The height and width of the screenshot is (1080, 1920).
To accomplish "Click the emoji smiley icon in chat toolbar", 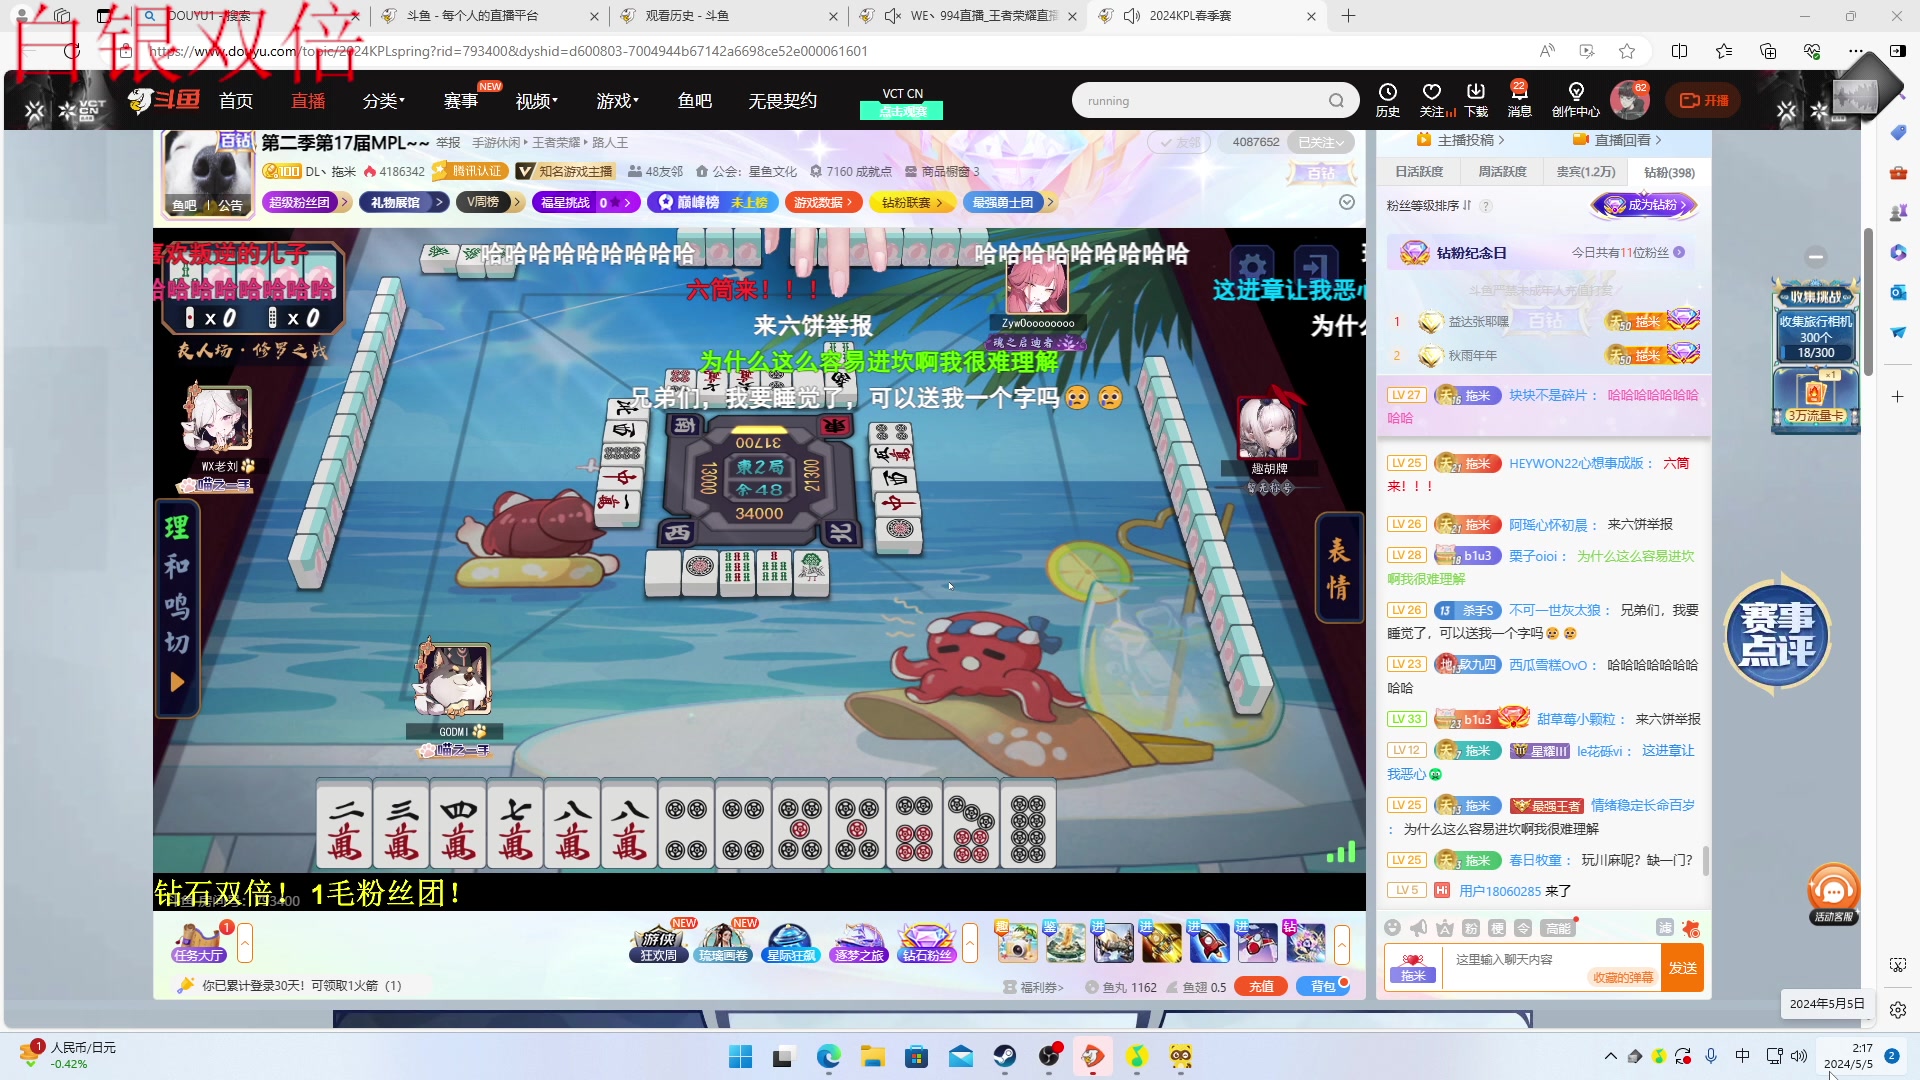I will tap(1392, 928).
